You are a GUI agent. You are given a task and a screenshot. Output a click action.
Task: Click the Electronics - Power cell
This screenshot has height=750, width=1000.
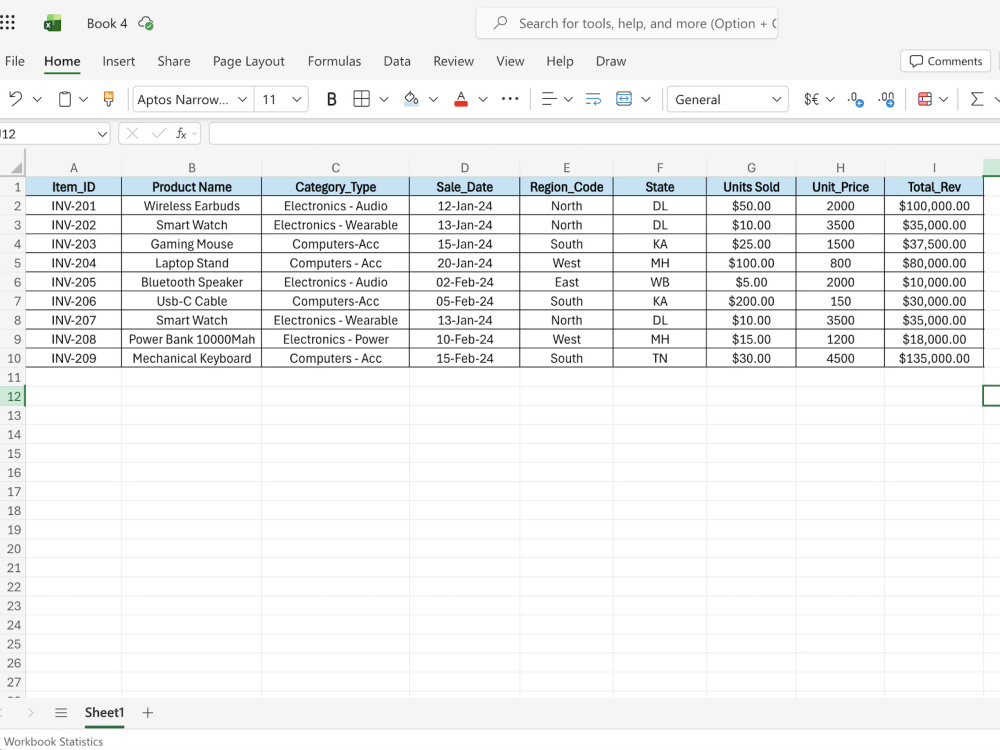[335, 339]
